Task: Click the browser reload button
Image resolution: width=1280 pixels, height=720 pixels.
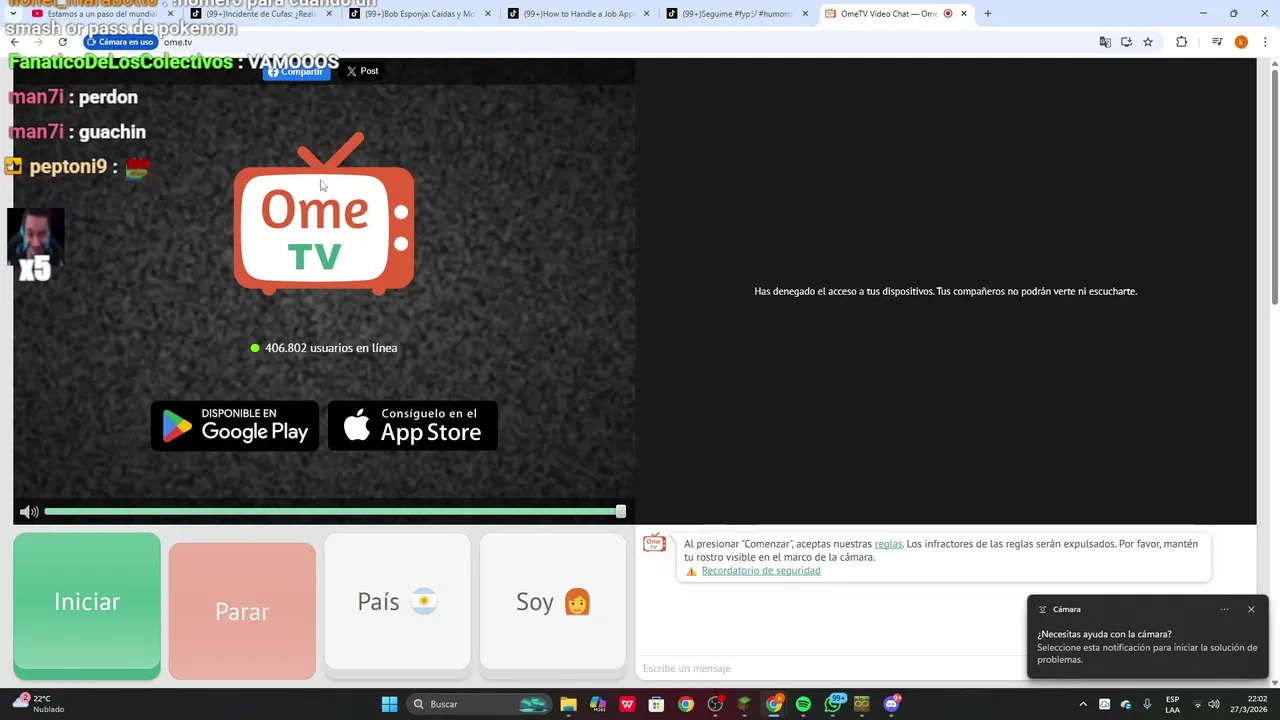Action: point(62,42)
